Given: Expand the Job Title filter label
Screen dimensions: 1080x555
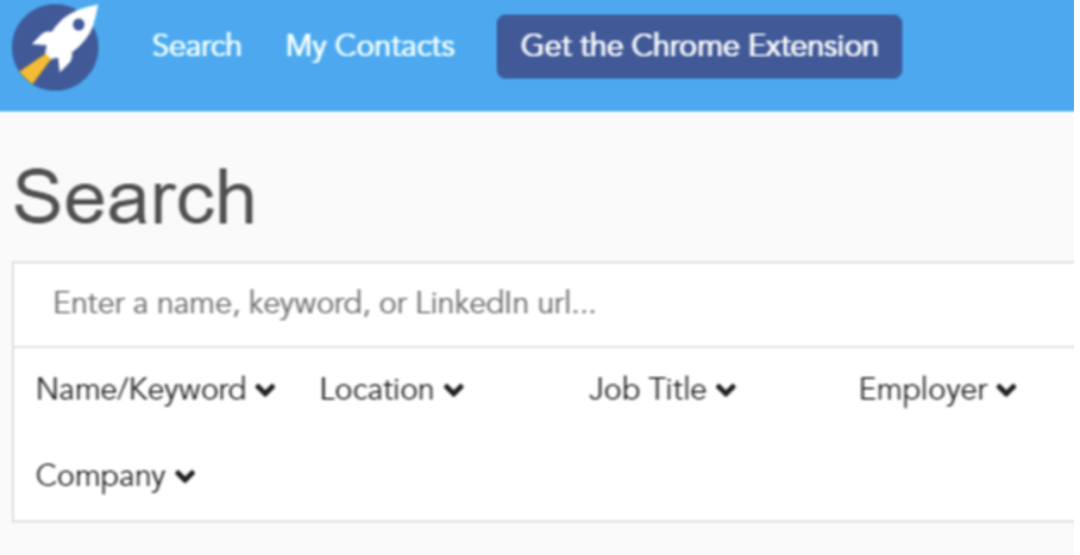Looking at the screenshot, I should (x=647, y=389).
